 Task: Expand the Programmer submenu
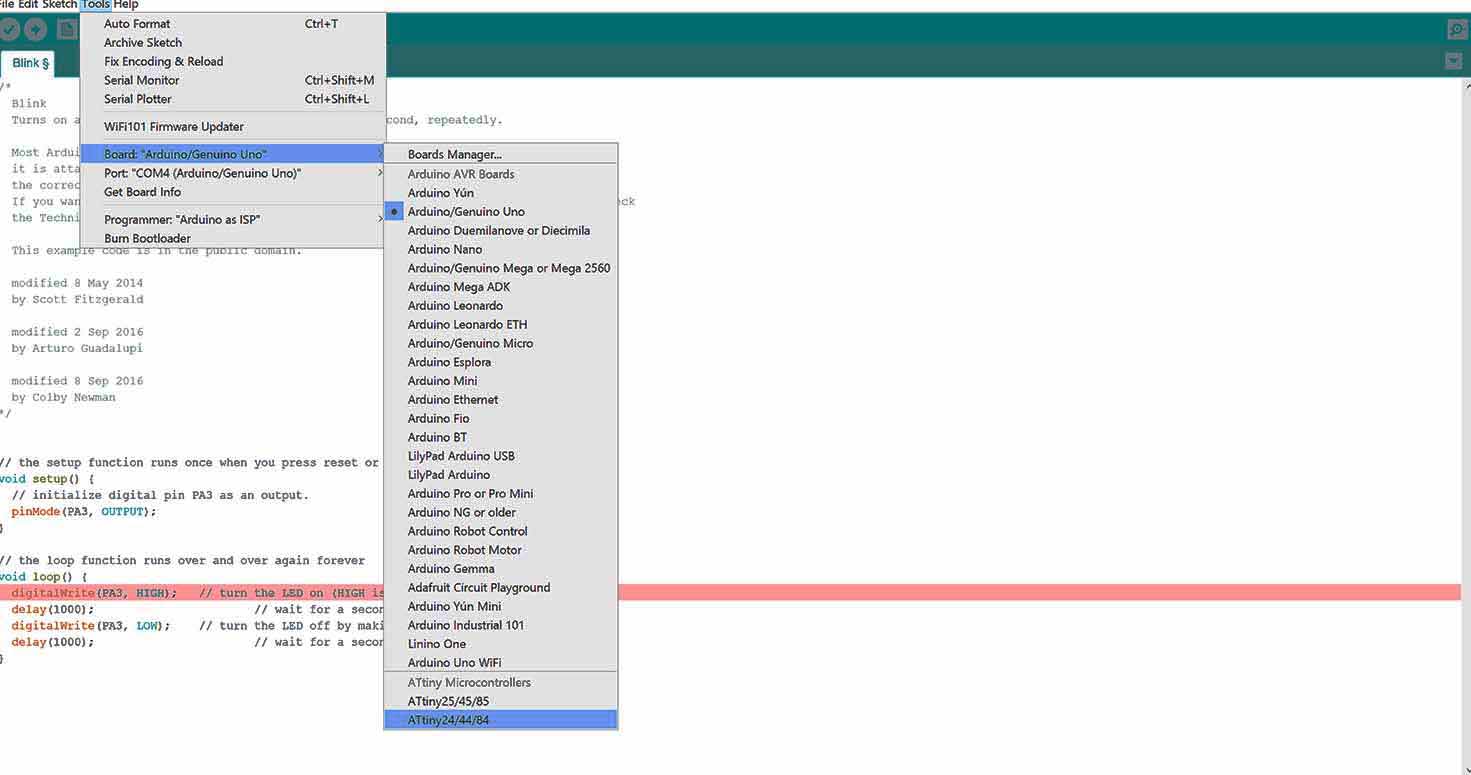click(232, 220)
